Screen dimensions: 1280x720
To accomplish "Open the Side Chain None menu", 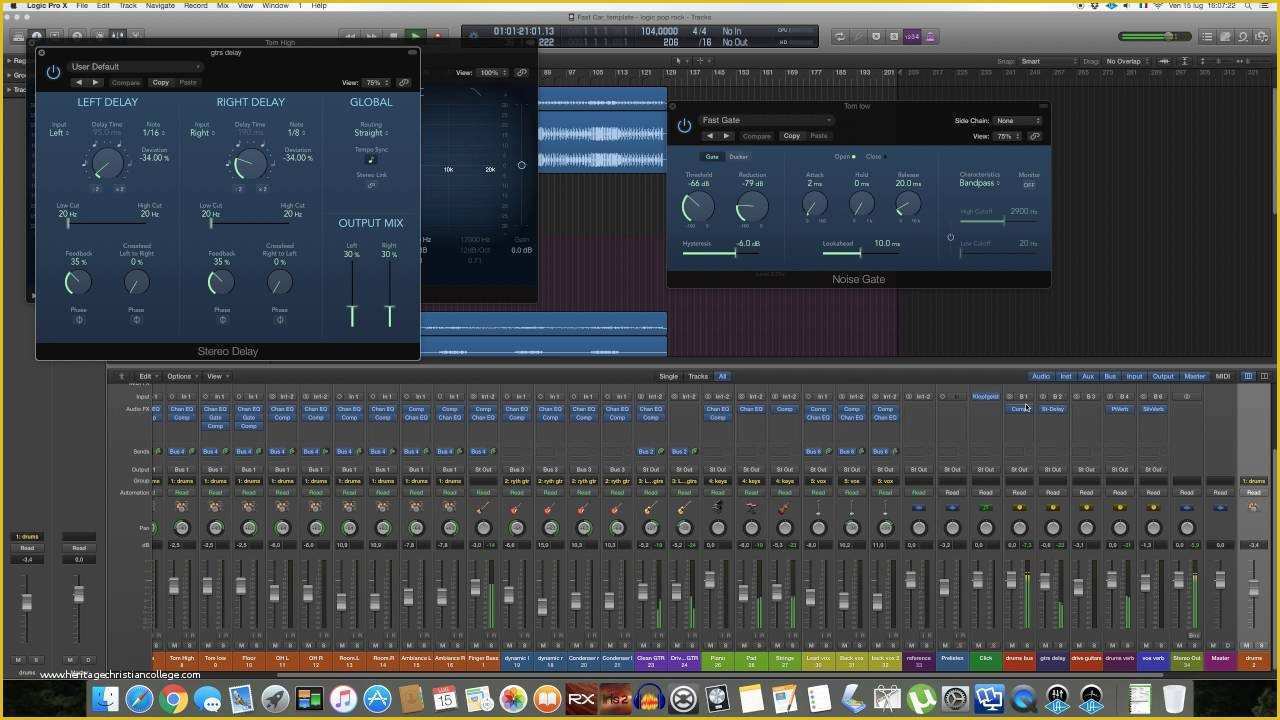I will [1018, 121].
